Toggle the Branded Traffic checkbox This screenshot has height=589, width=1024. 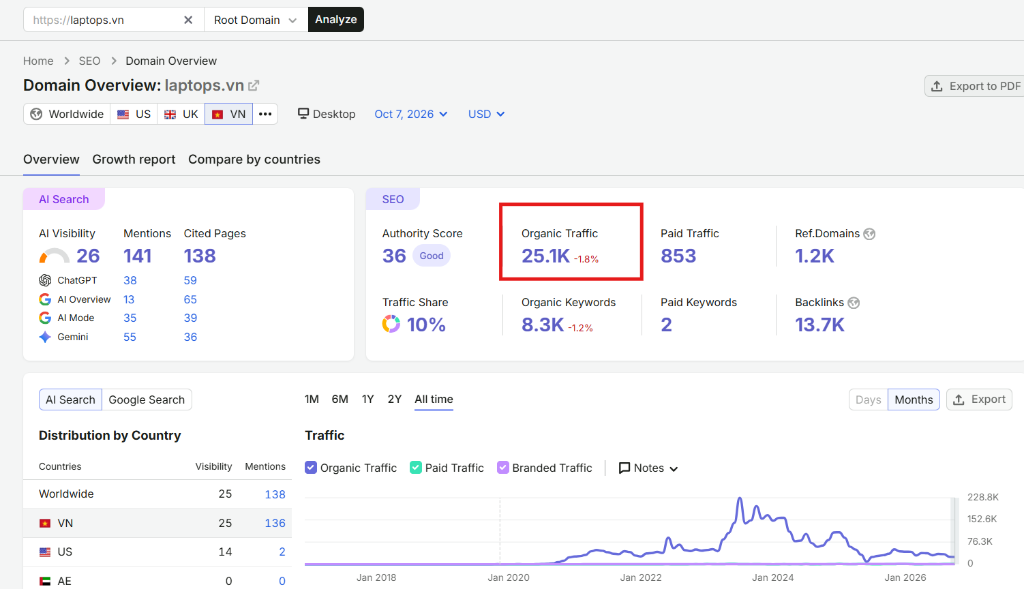[503, 468]
